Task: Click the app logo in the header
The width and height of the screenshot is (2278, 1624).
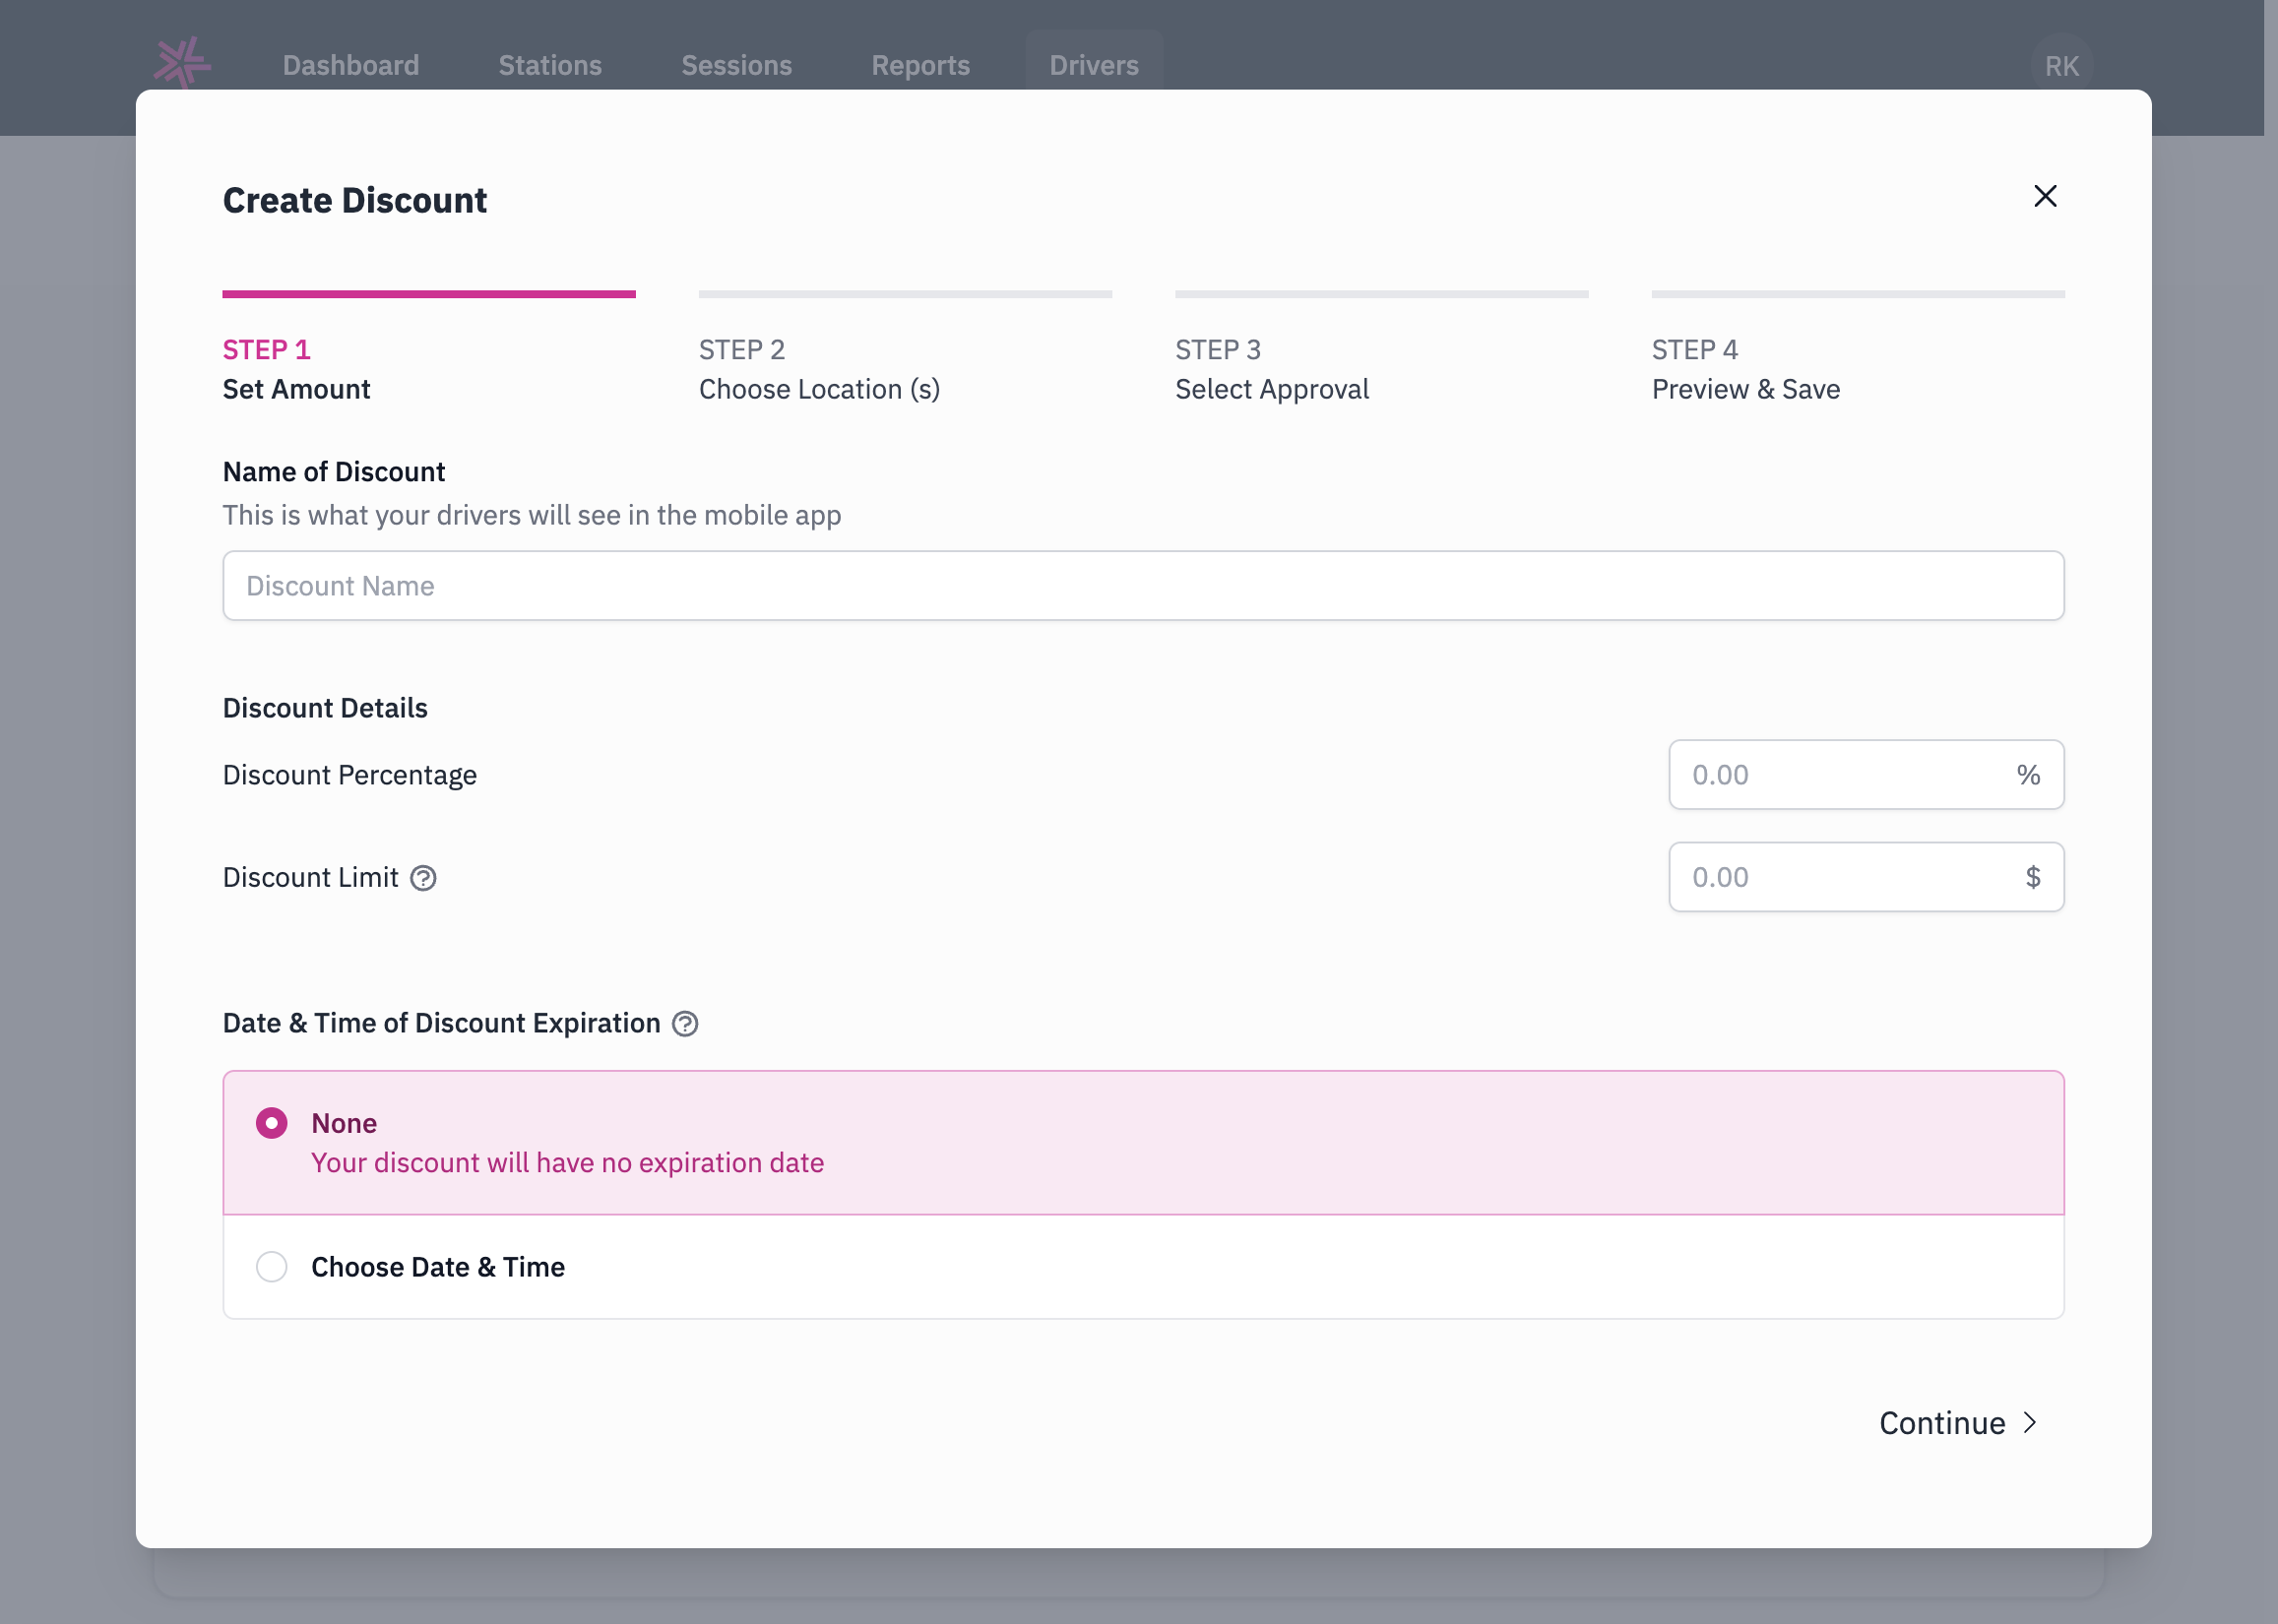Action: coord(182,64)
